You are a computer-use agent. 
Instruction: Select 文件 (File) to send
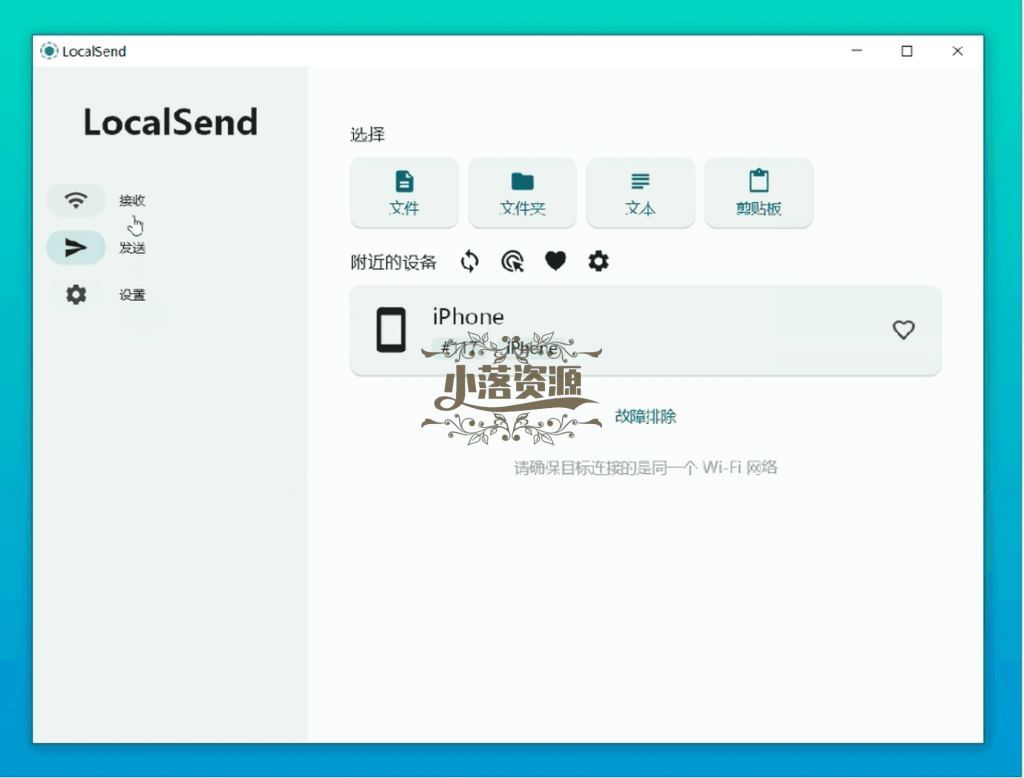click(x=404, y=193)
